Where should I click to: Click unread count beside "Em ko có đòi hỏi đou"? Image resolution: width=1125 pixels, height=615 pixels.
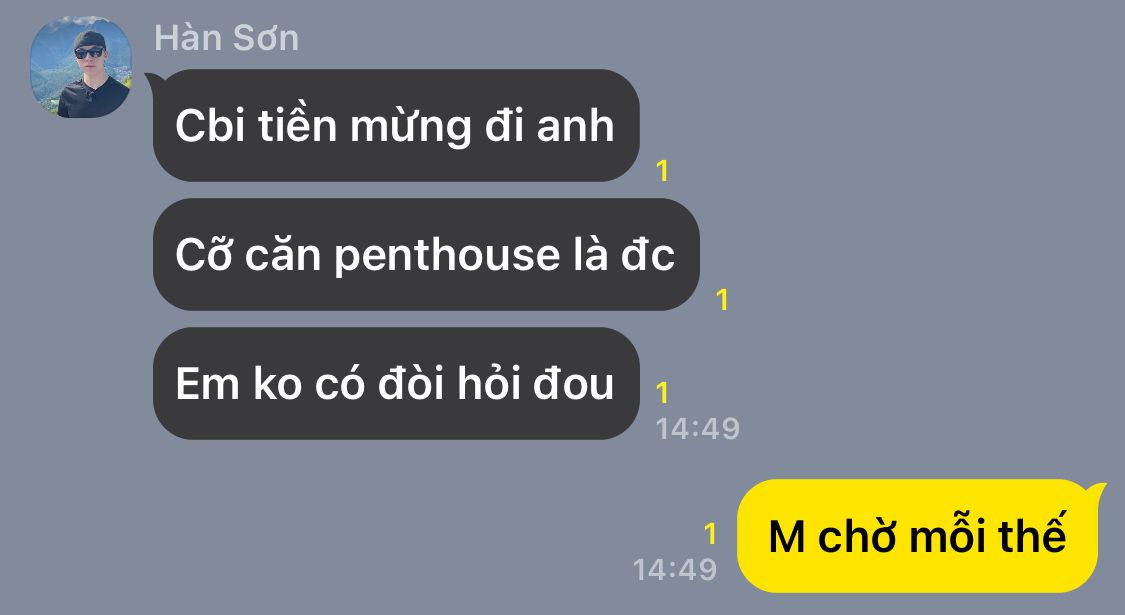pyautogui.click(x=662, y=393)
